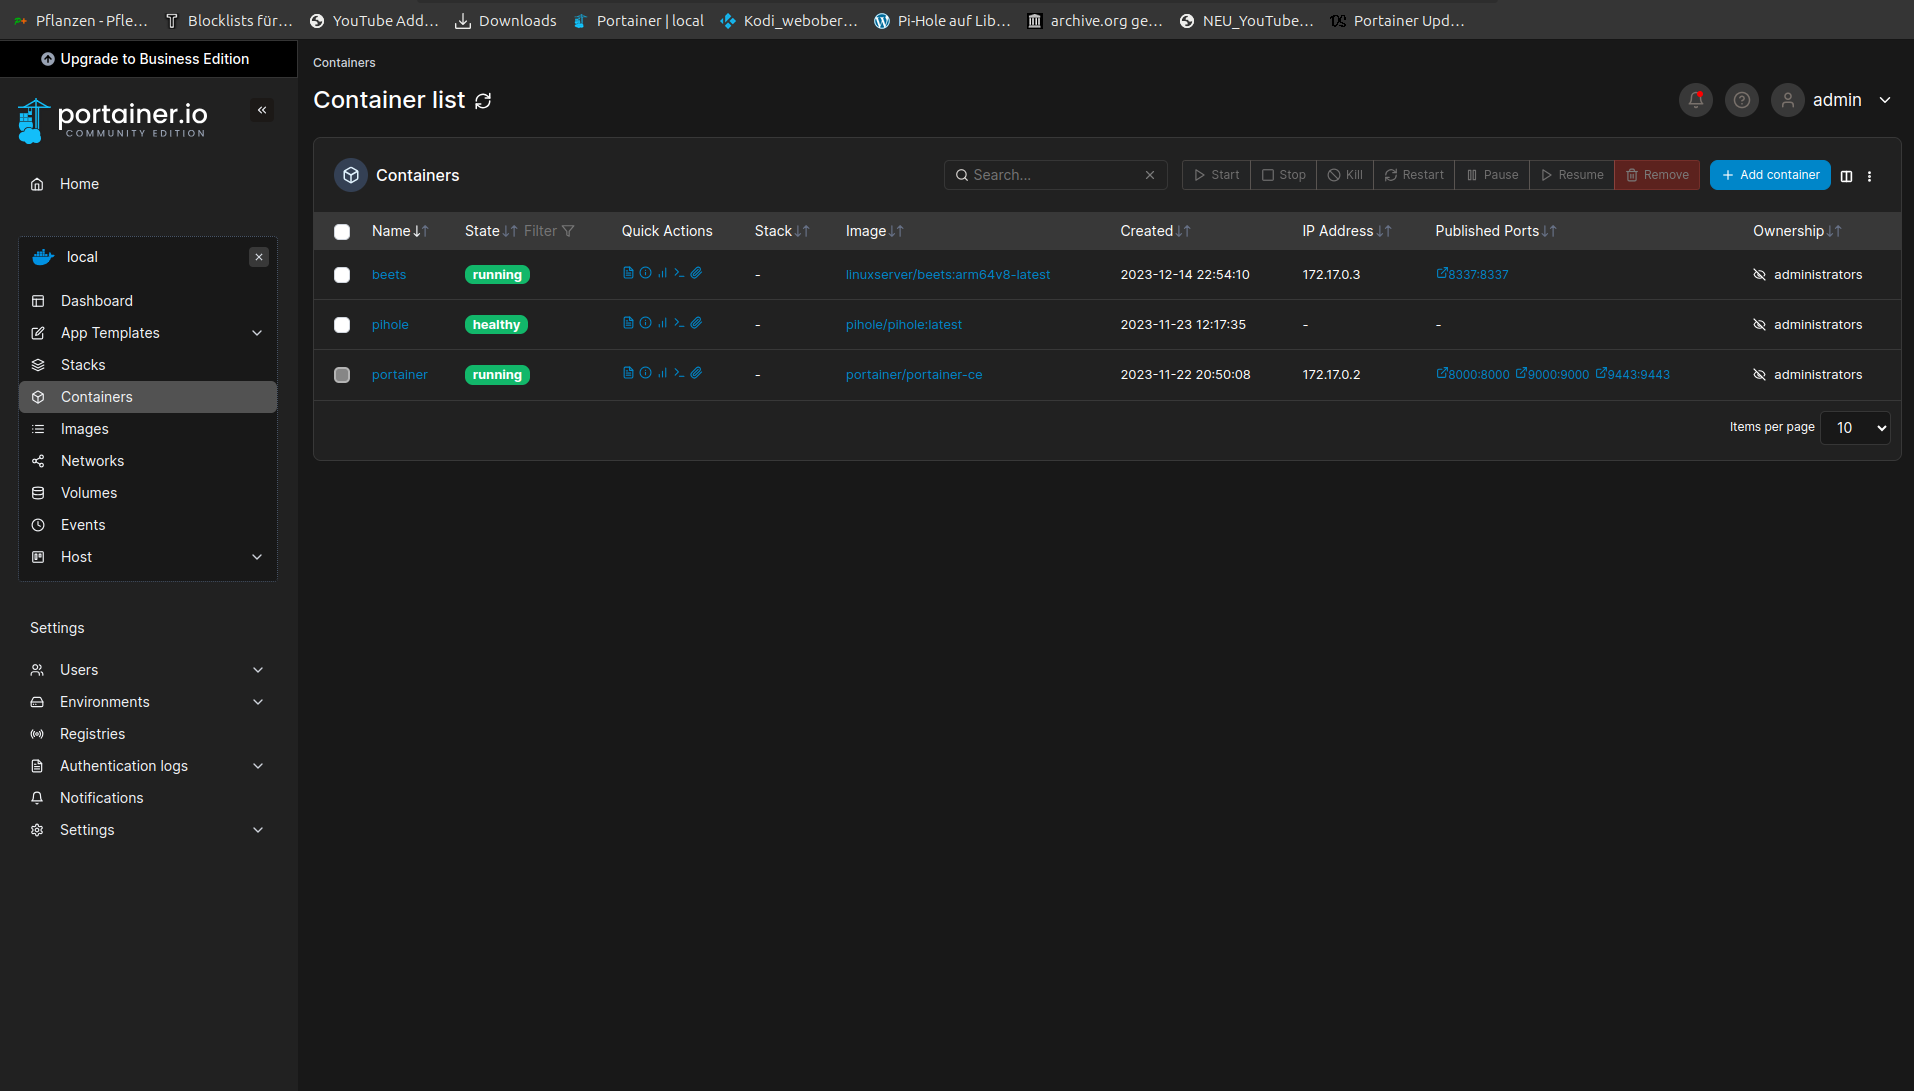Sort containers by Name column
Image resolution: width=1914 pixels, height=1091 pixels.
[400, 231]
